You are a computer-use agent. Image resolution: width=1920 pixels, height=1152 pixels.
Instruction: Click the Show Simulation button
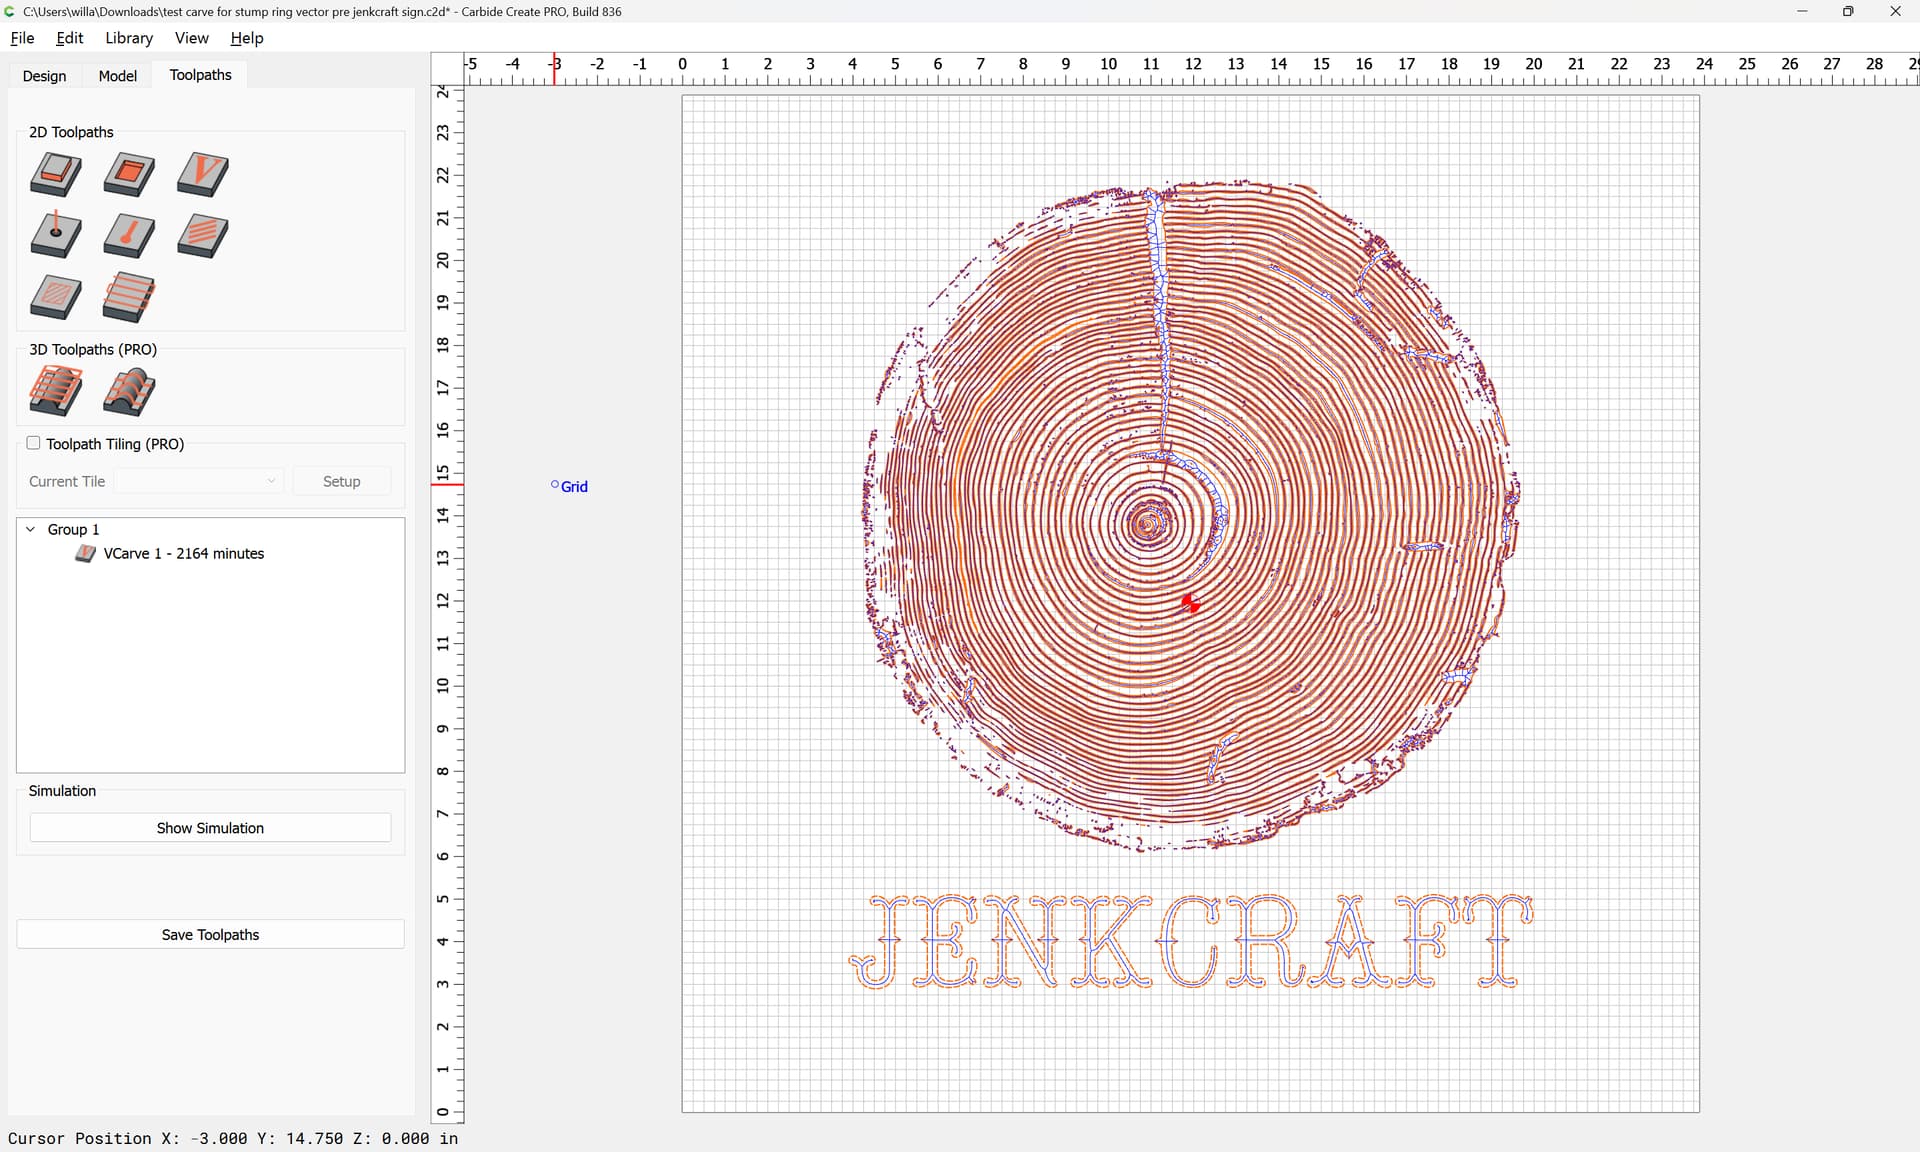pos(210,828)
